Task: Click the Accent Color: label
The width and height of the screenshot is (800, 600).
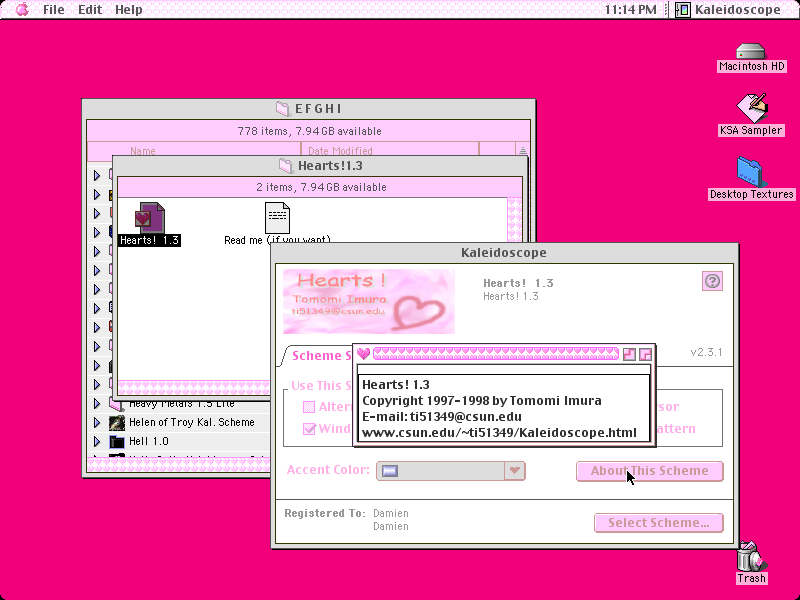Action: point(328,470)
